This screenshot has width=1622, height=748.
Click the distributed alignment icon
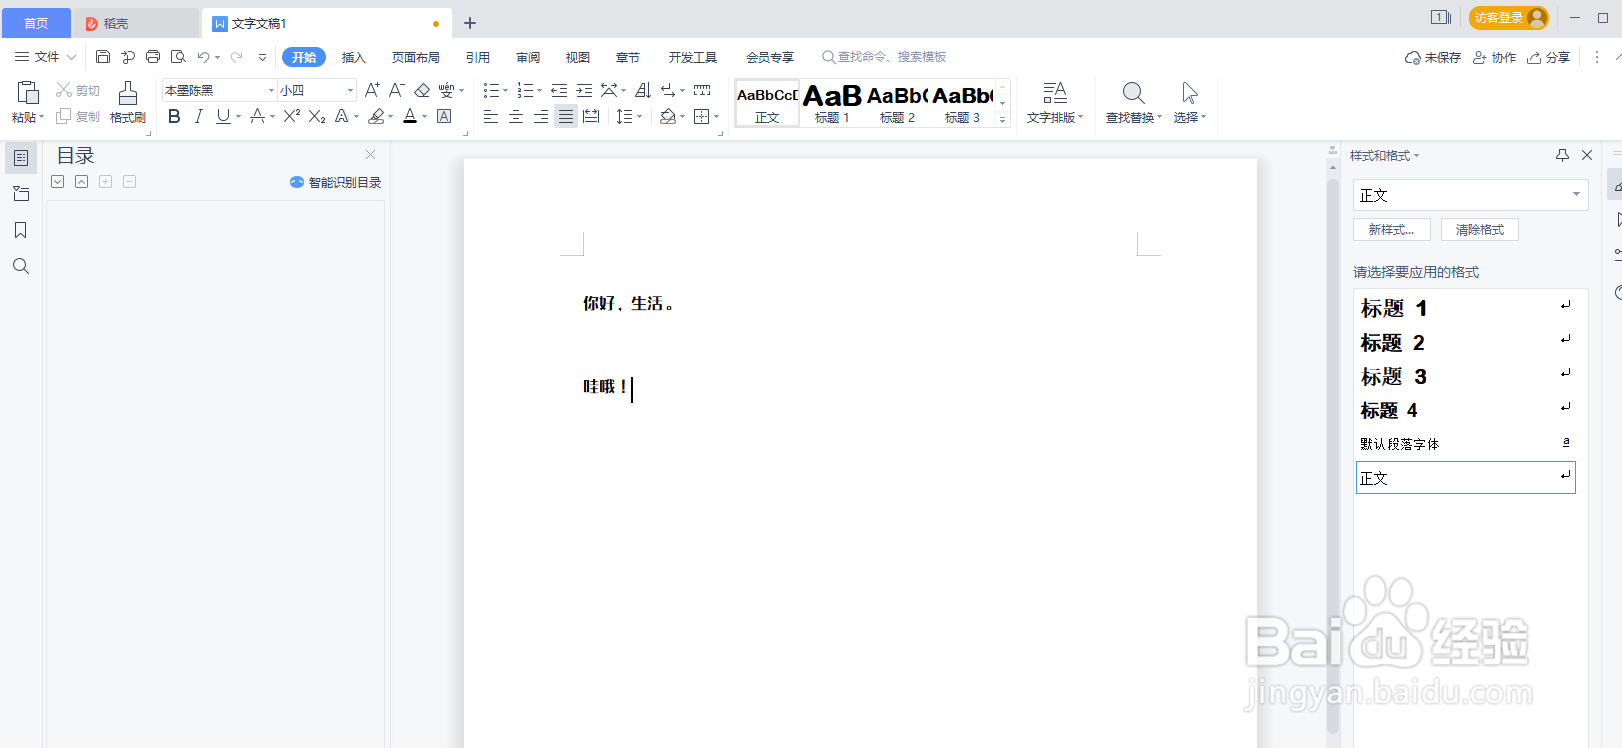pos(591,117)
